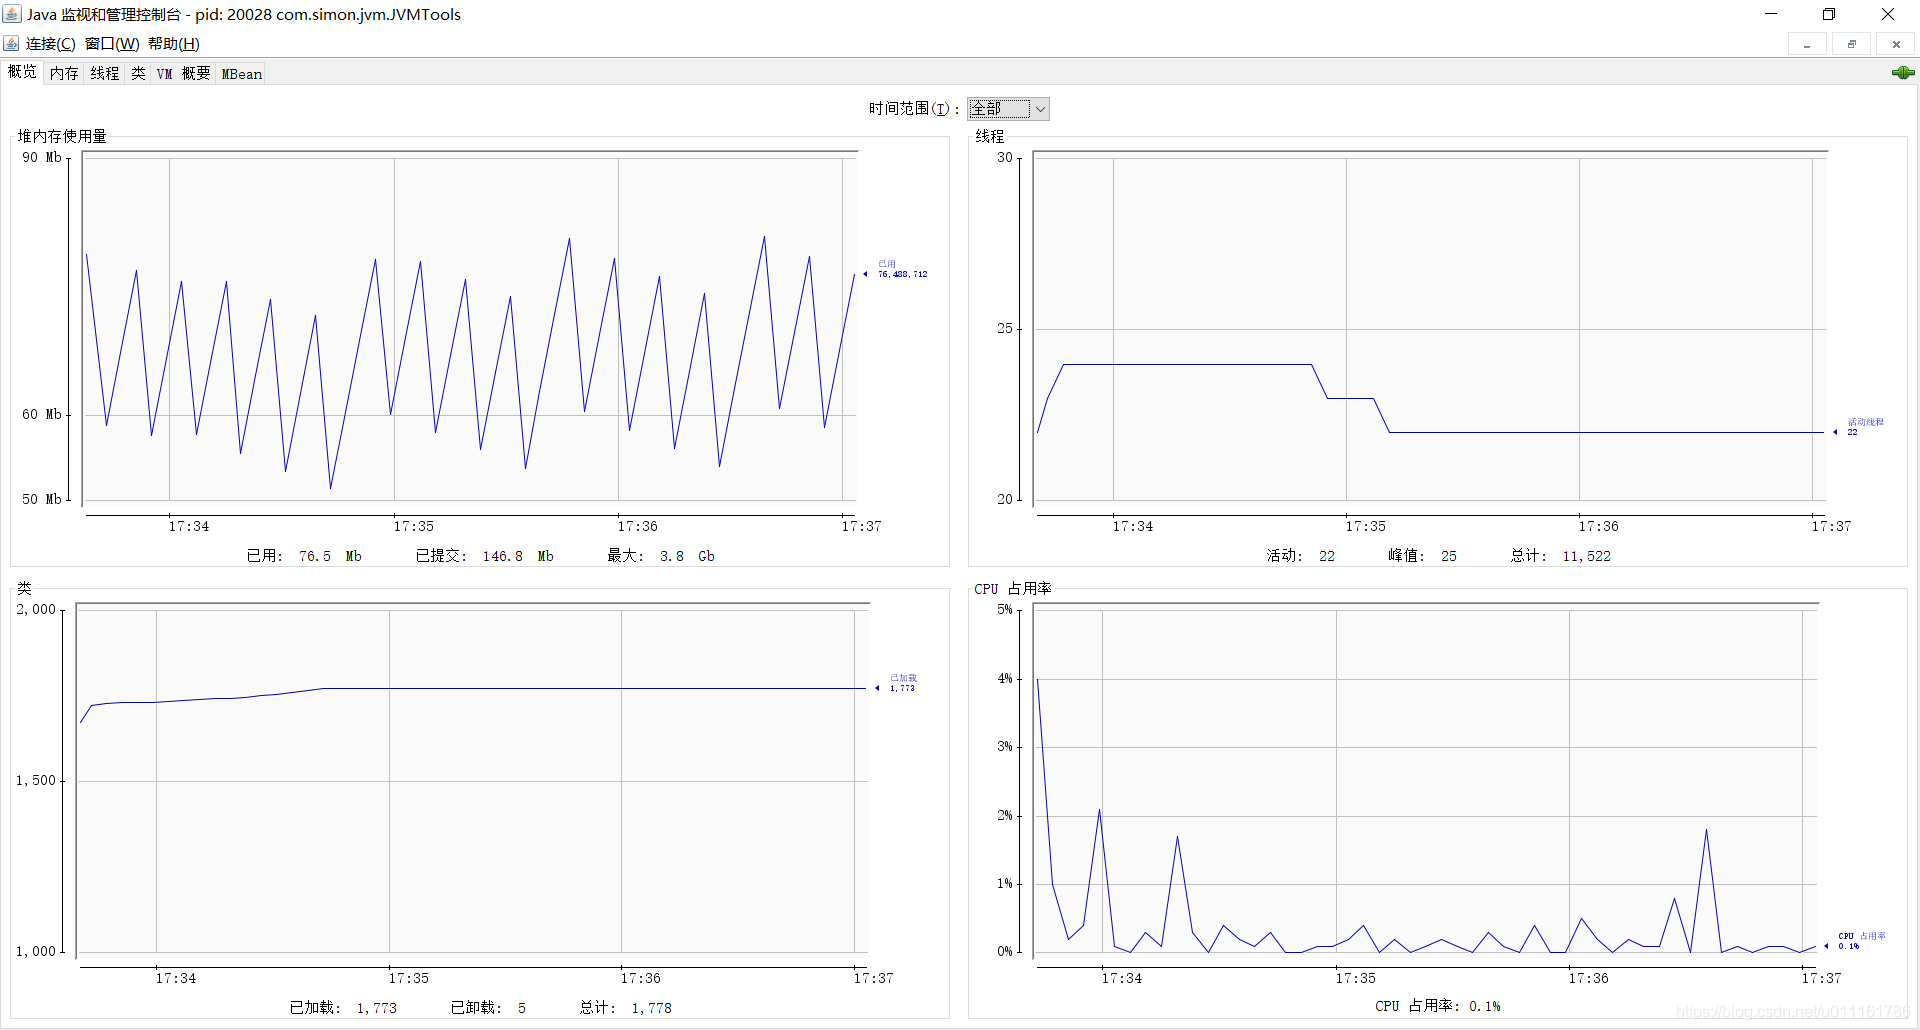Click the CPU 占用率: 0.1% footer text
Viewport: 1920px width, 1030px height.
[x=1437, y=1006]
